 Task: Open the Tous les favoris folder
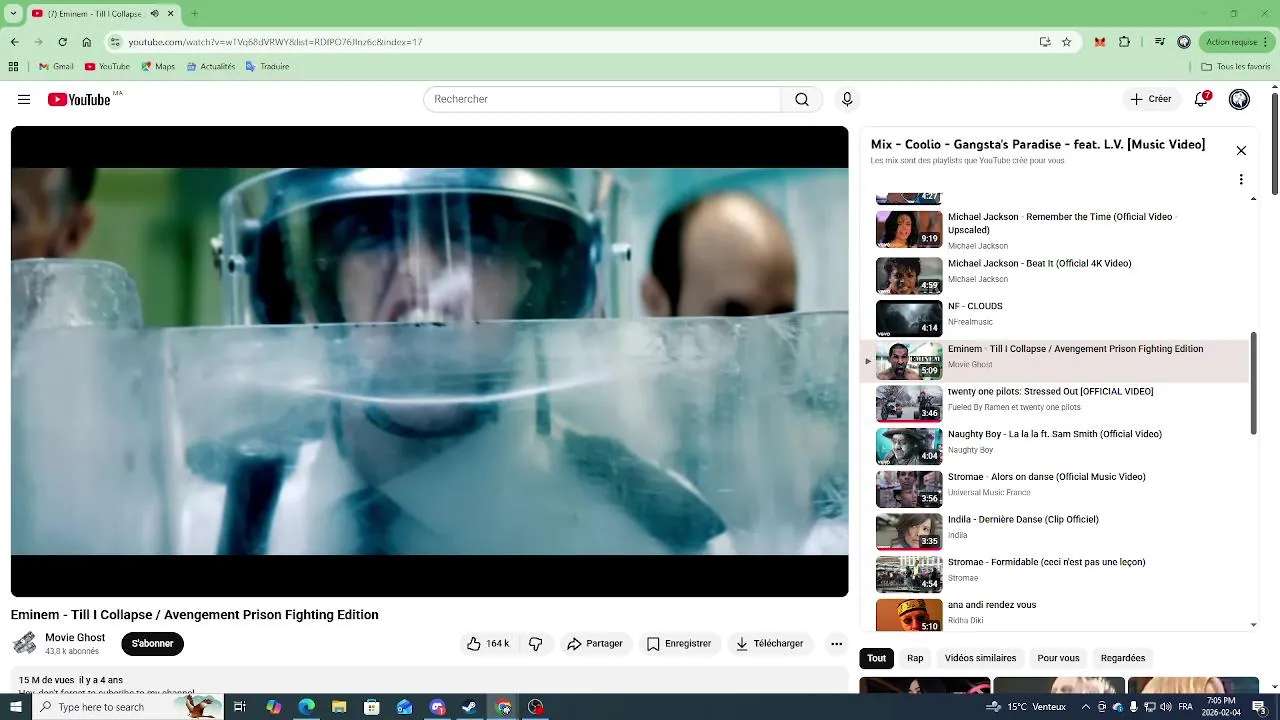tap(1236, 67)
